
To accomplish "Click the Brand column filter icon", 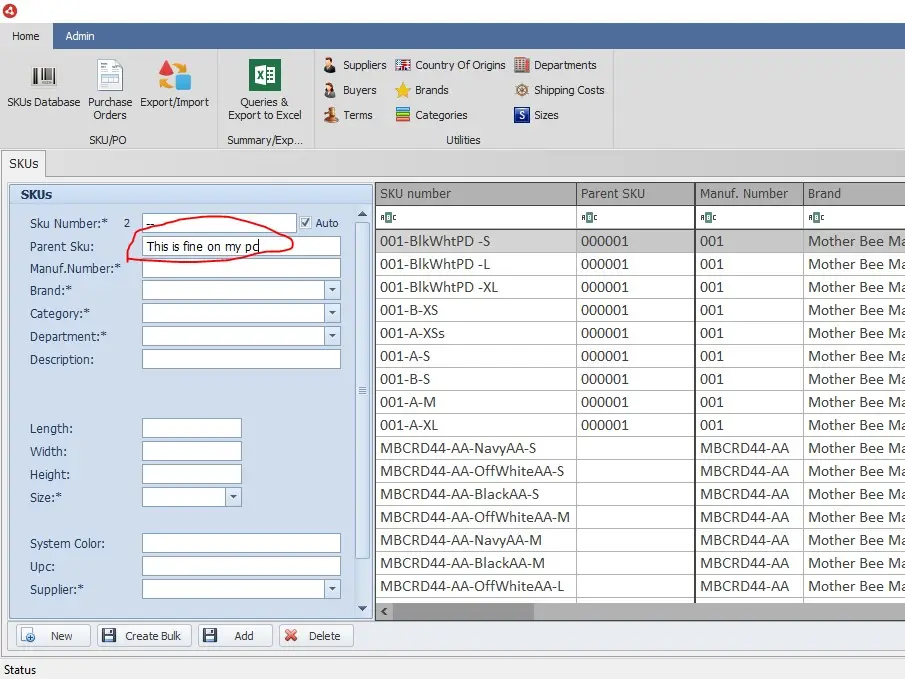I will (816, 218).
